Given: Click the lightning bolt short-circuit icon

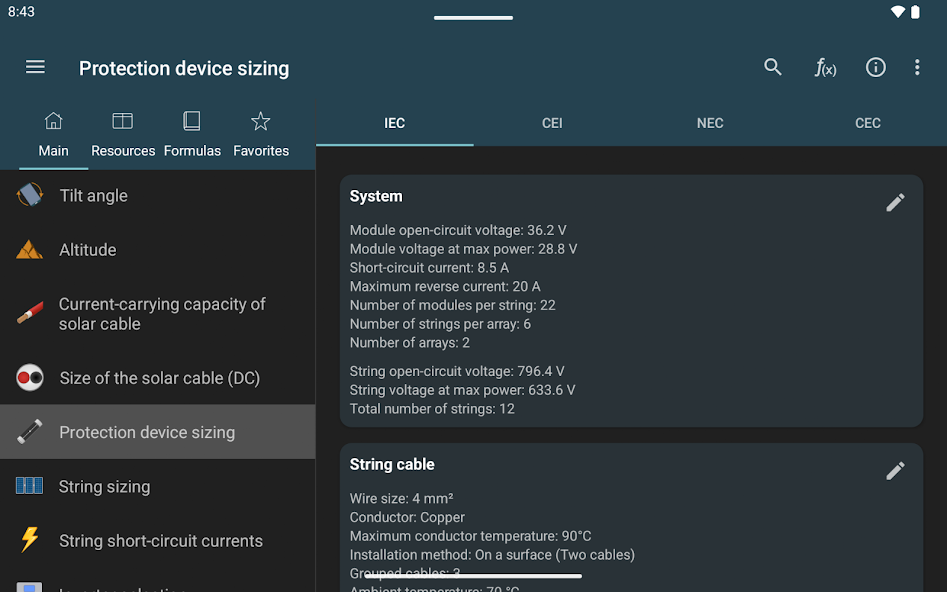Looking at the screenshot, I should point(30,539).
